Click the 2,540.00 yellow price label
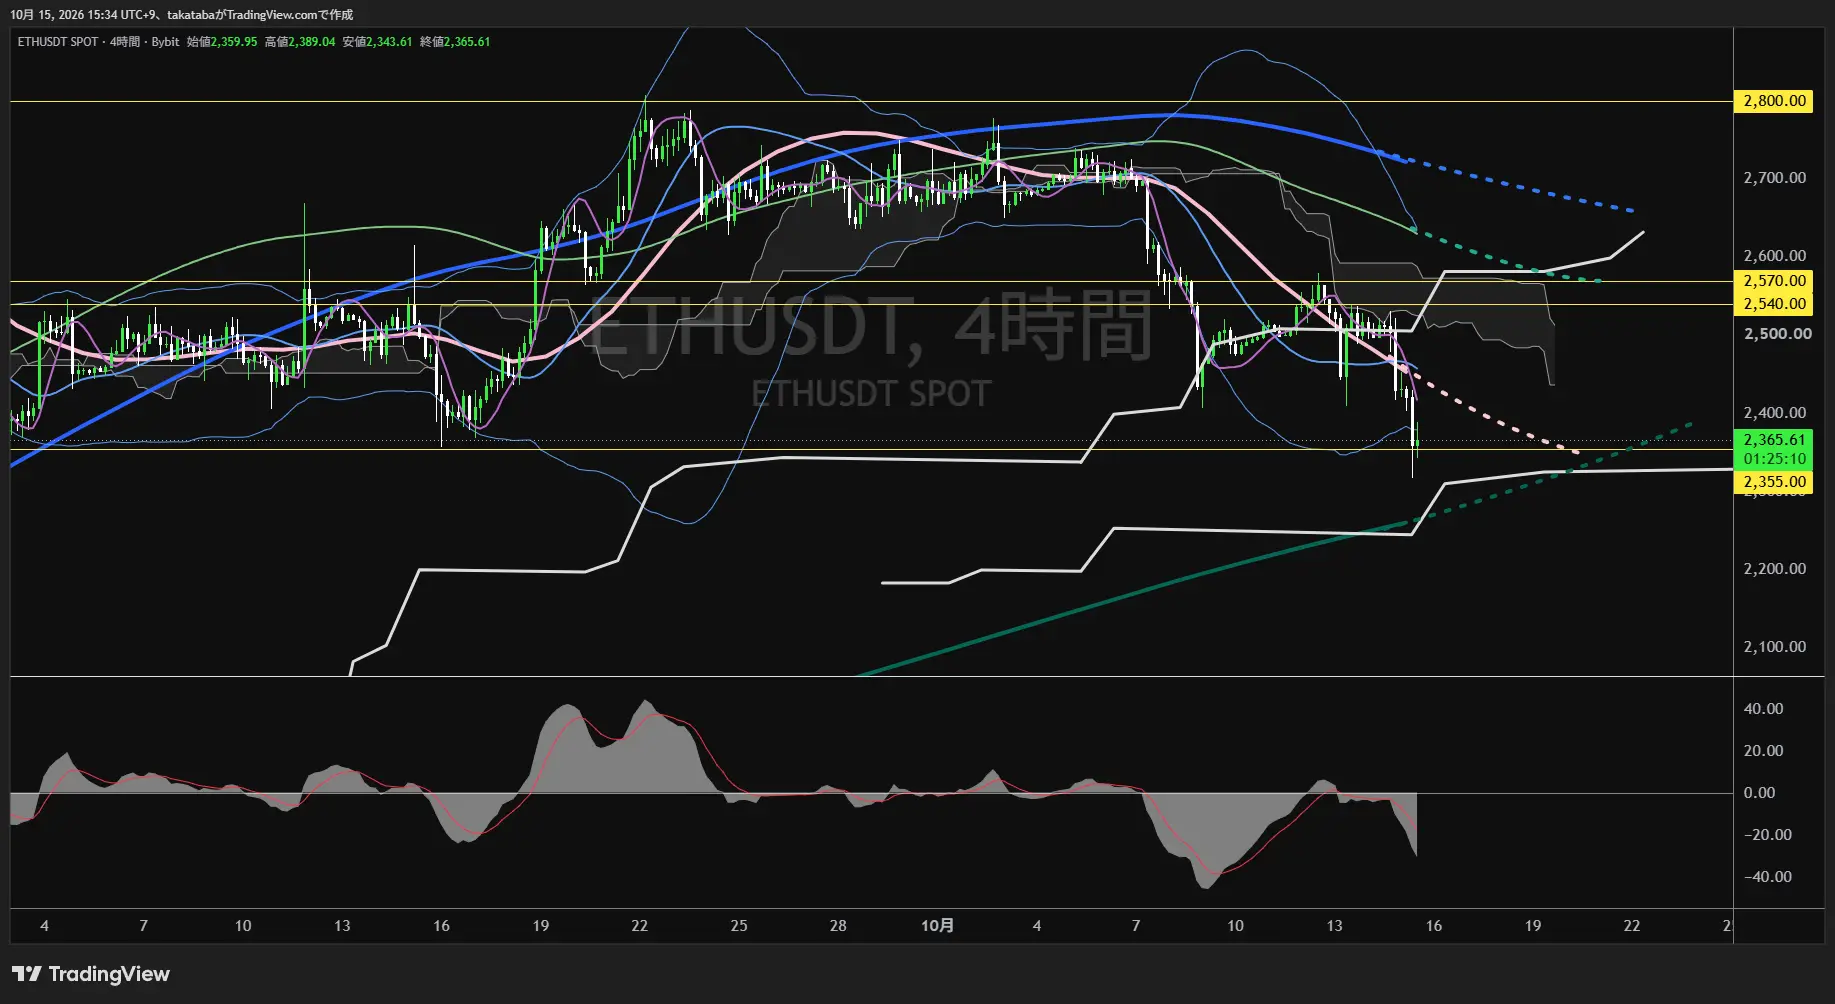 tap(1774, 304)
